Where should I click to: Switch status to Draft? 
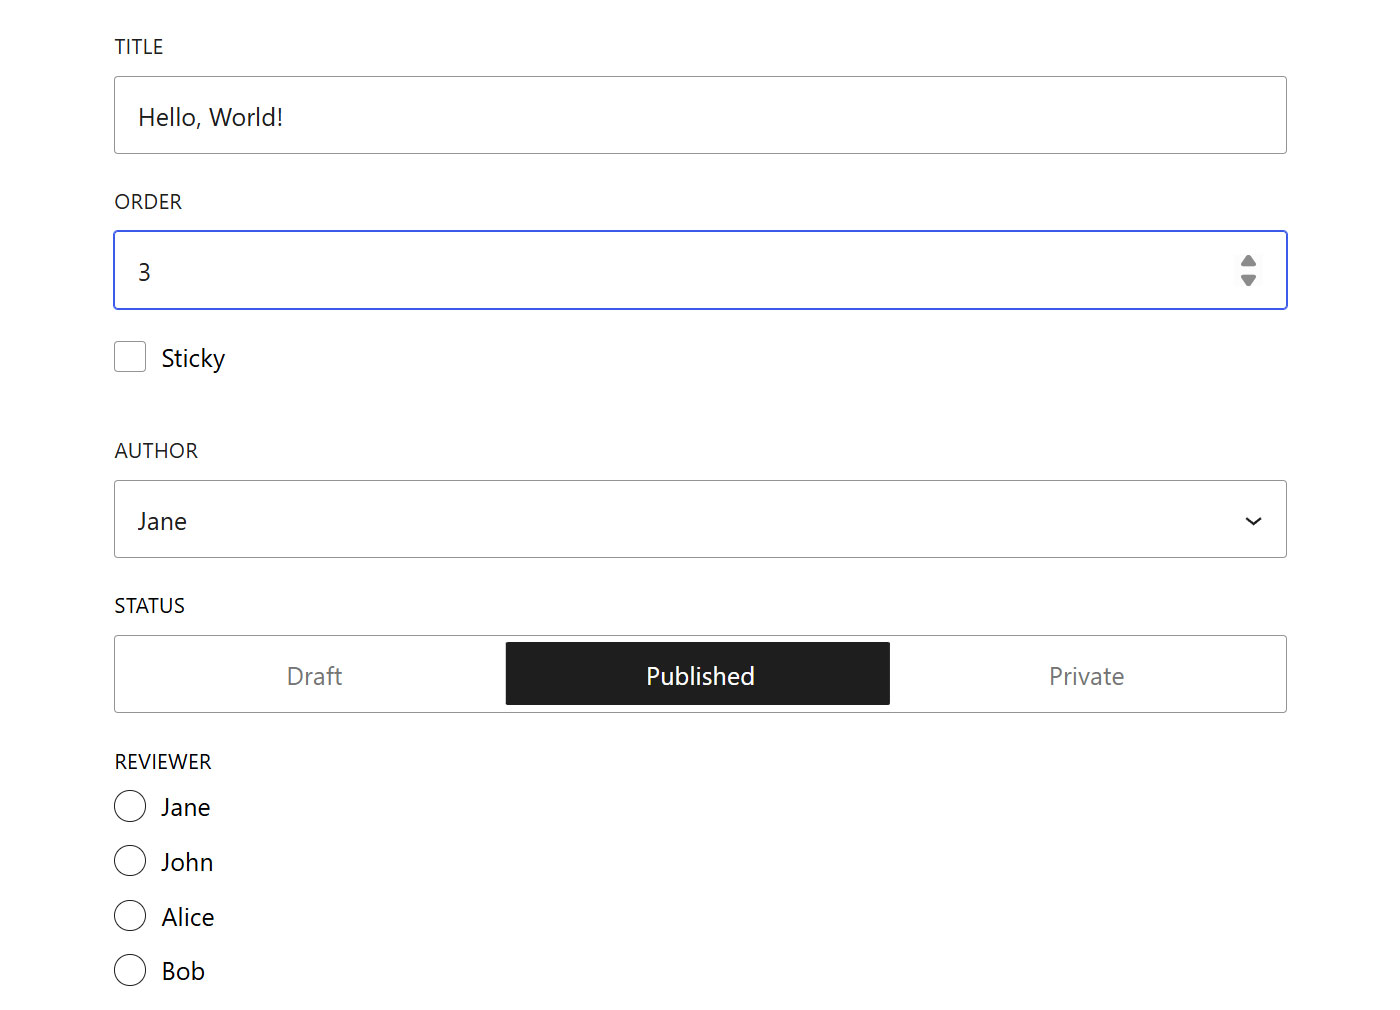314,675
